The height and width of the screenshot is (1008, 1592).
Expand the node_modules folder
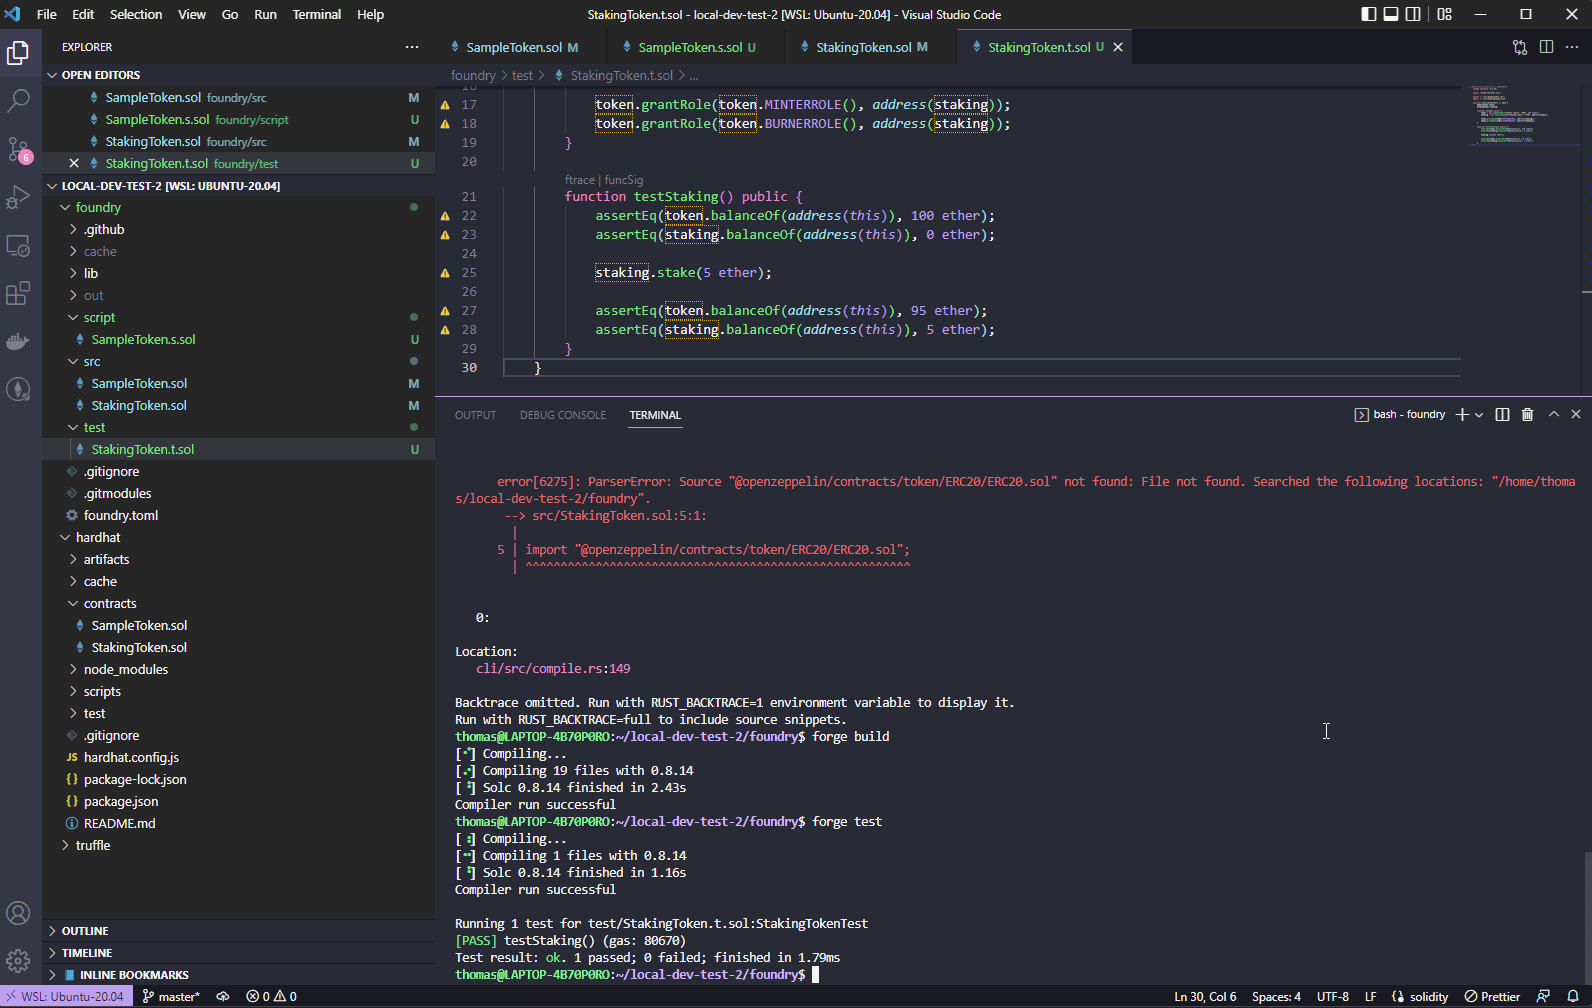point(238,669)
